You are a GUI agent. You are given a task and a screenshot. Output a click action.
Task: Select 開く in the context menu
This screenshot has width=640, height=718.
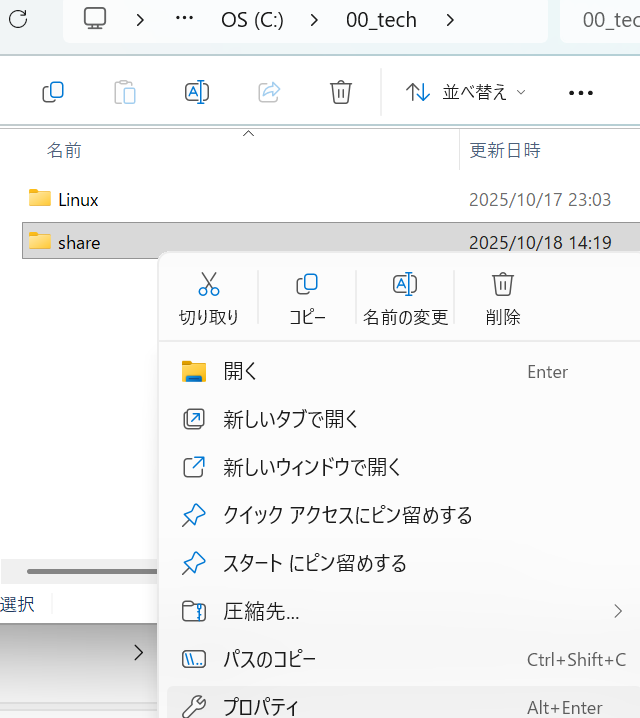[x=399, y=371]
